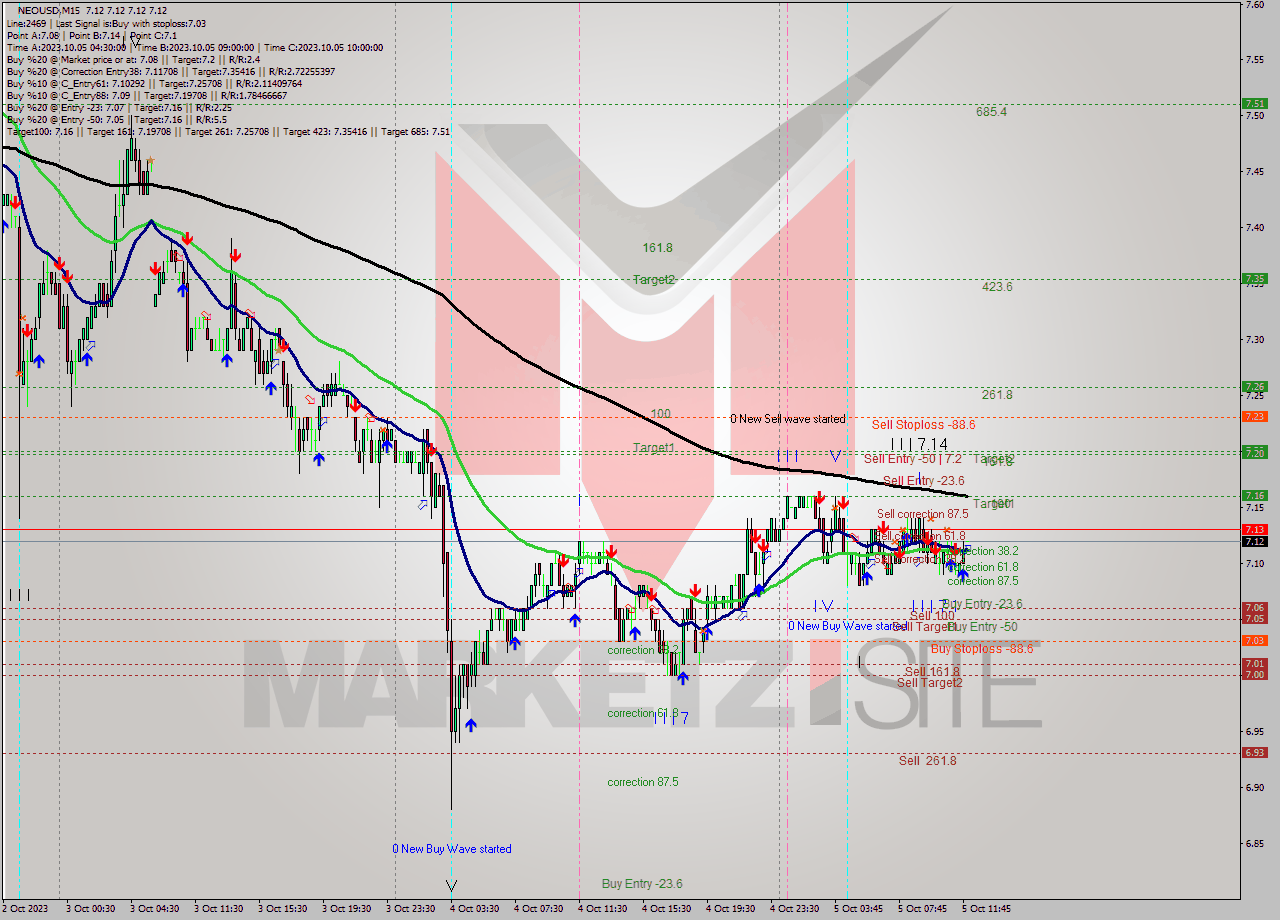Click the 'Buy Entry -50' label
The height and width of the screenshot is (920, 1280).
tap(982, 627)
